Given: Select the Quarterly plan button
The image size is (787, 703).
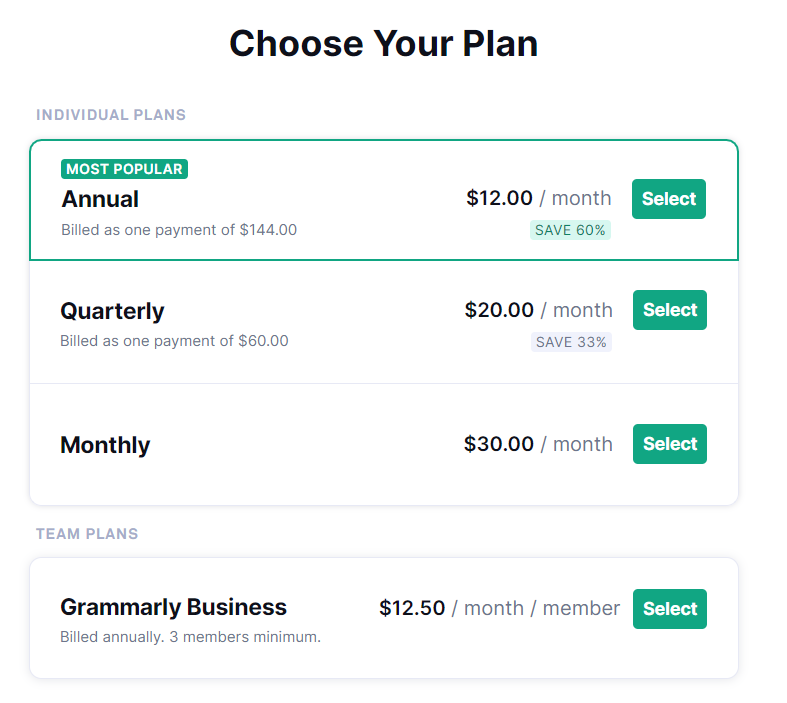Looking at the screenshot, I should [x=669, y=310].
